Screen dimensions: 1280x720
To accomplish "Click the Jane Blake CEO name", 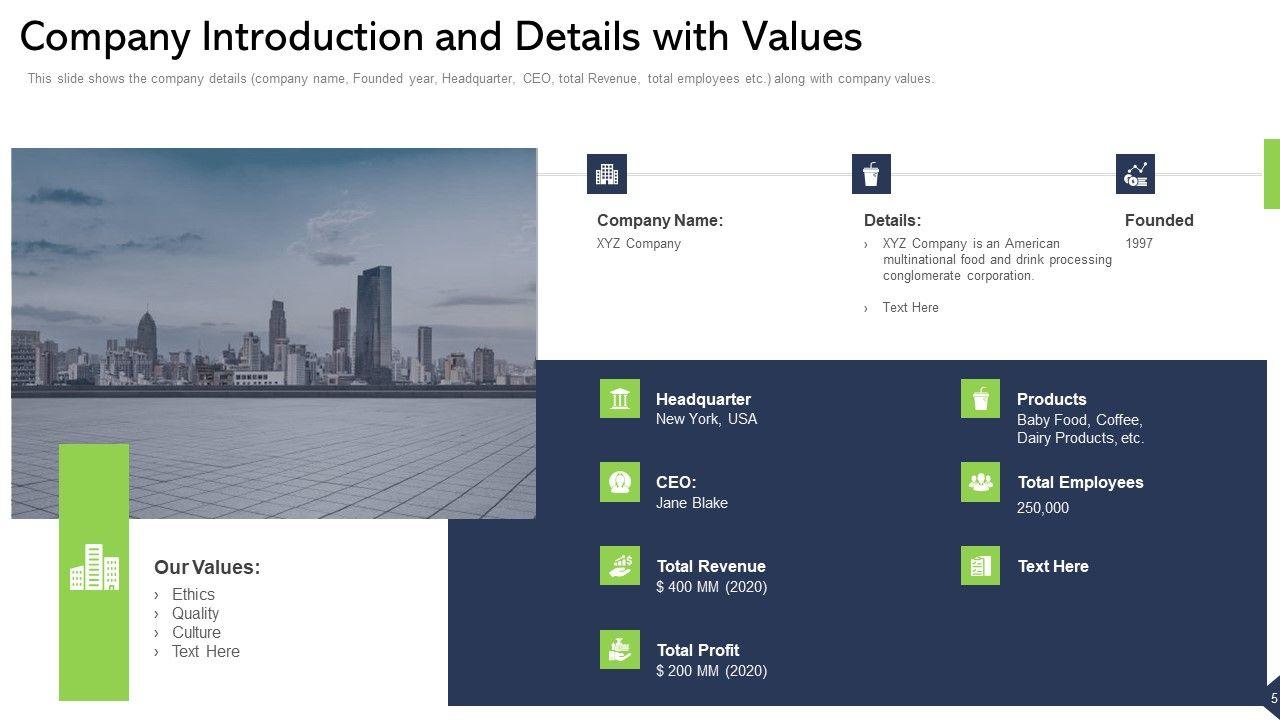I will [691, 503].
